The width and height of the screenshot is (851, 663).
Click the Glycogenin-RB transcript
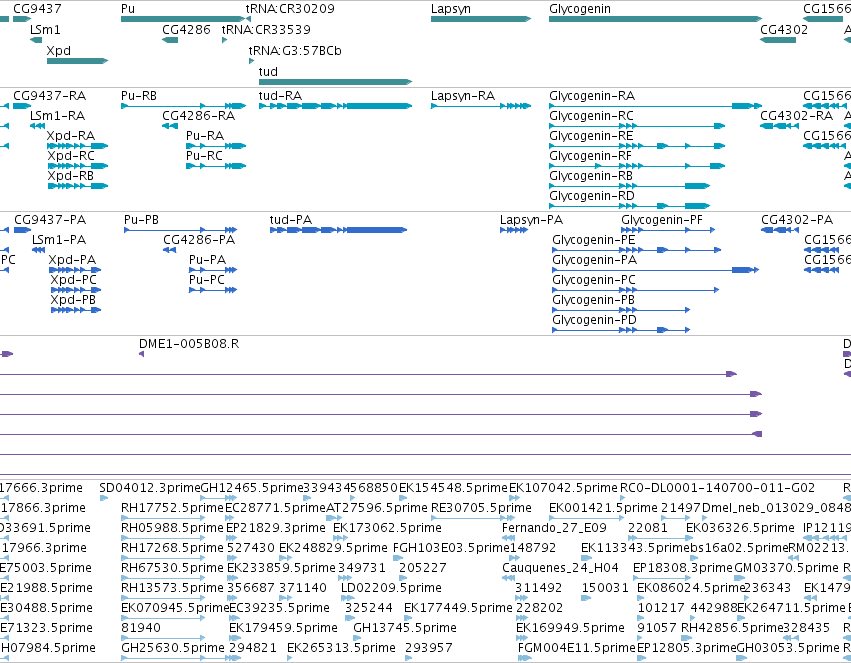(630, 186)
